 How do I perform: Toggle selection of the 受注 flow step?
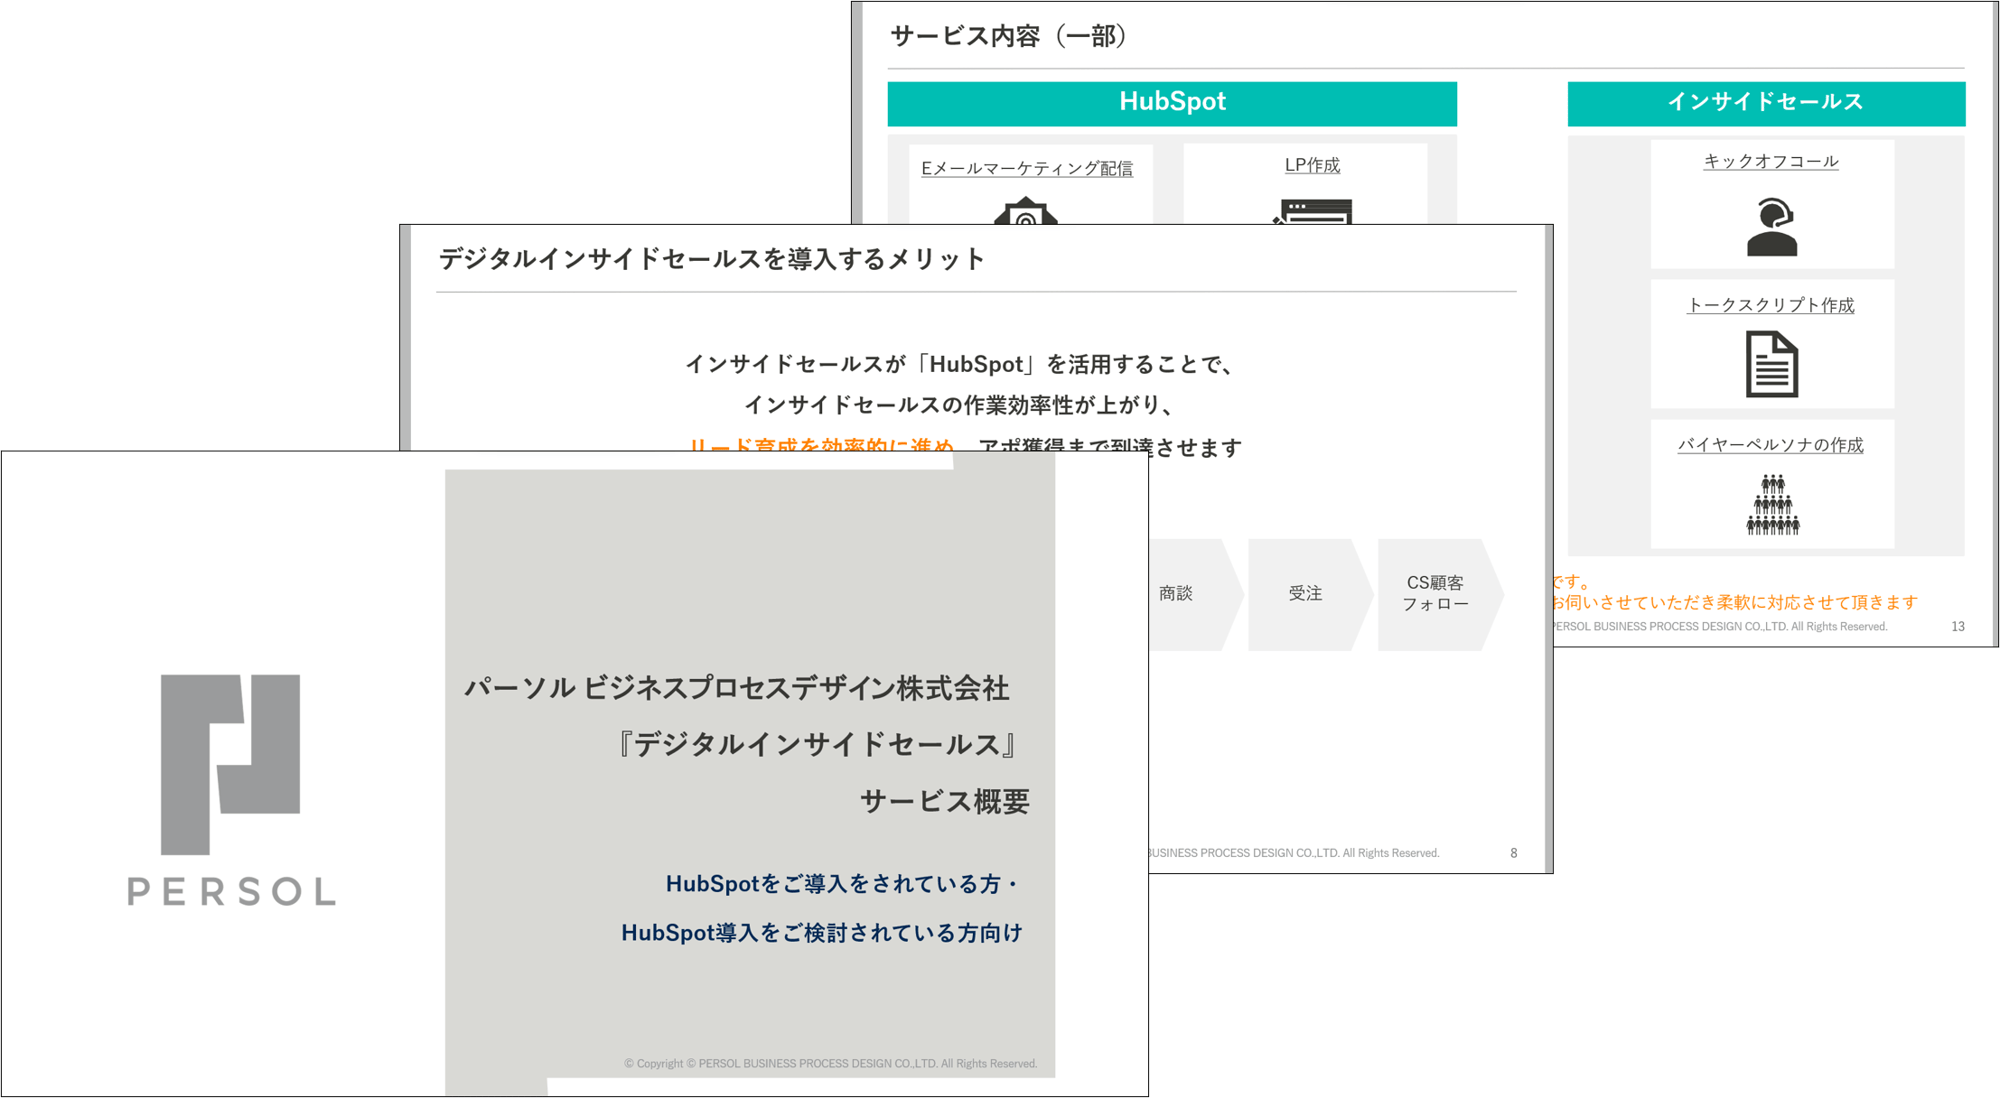pyautogui.click(x=1306, y=593)
